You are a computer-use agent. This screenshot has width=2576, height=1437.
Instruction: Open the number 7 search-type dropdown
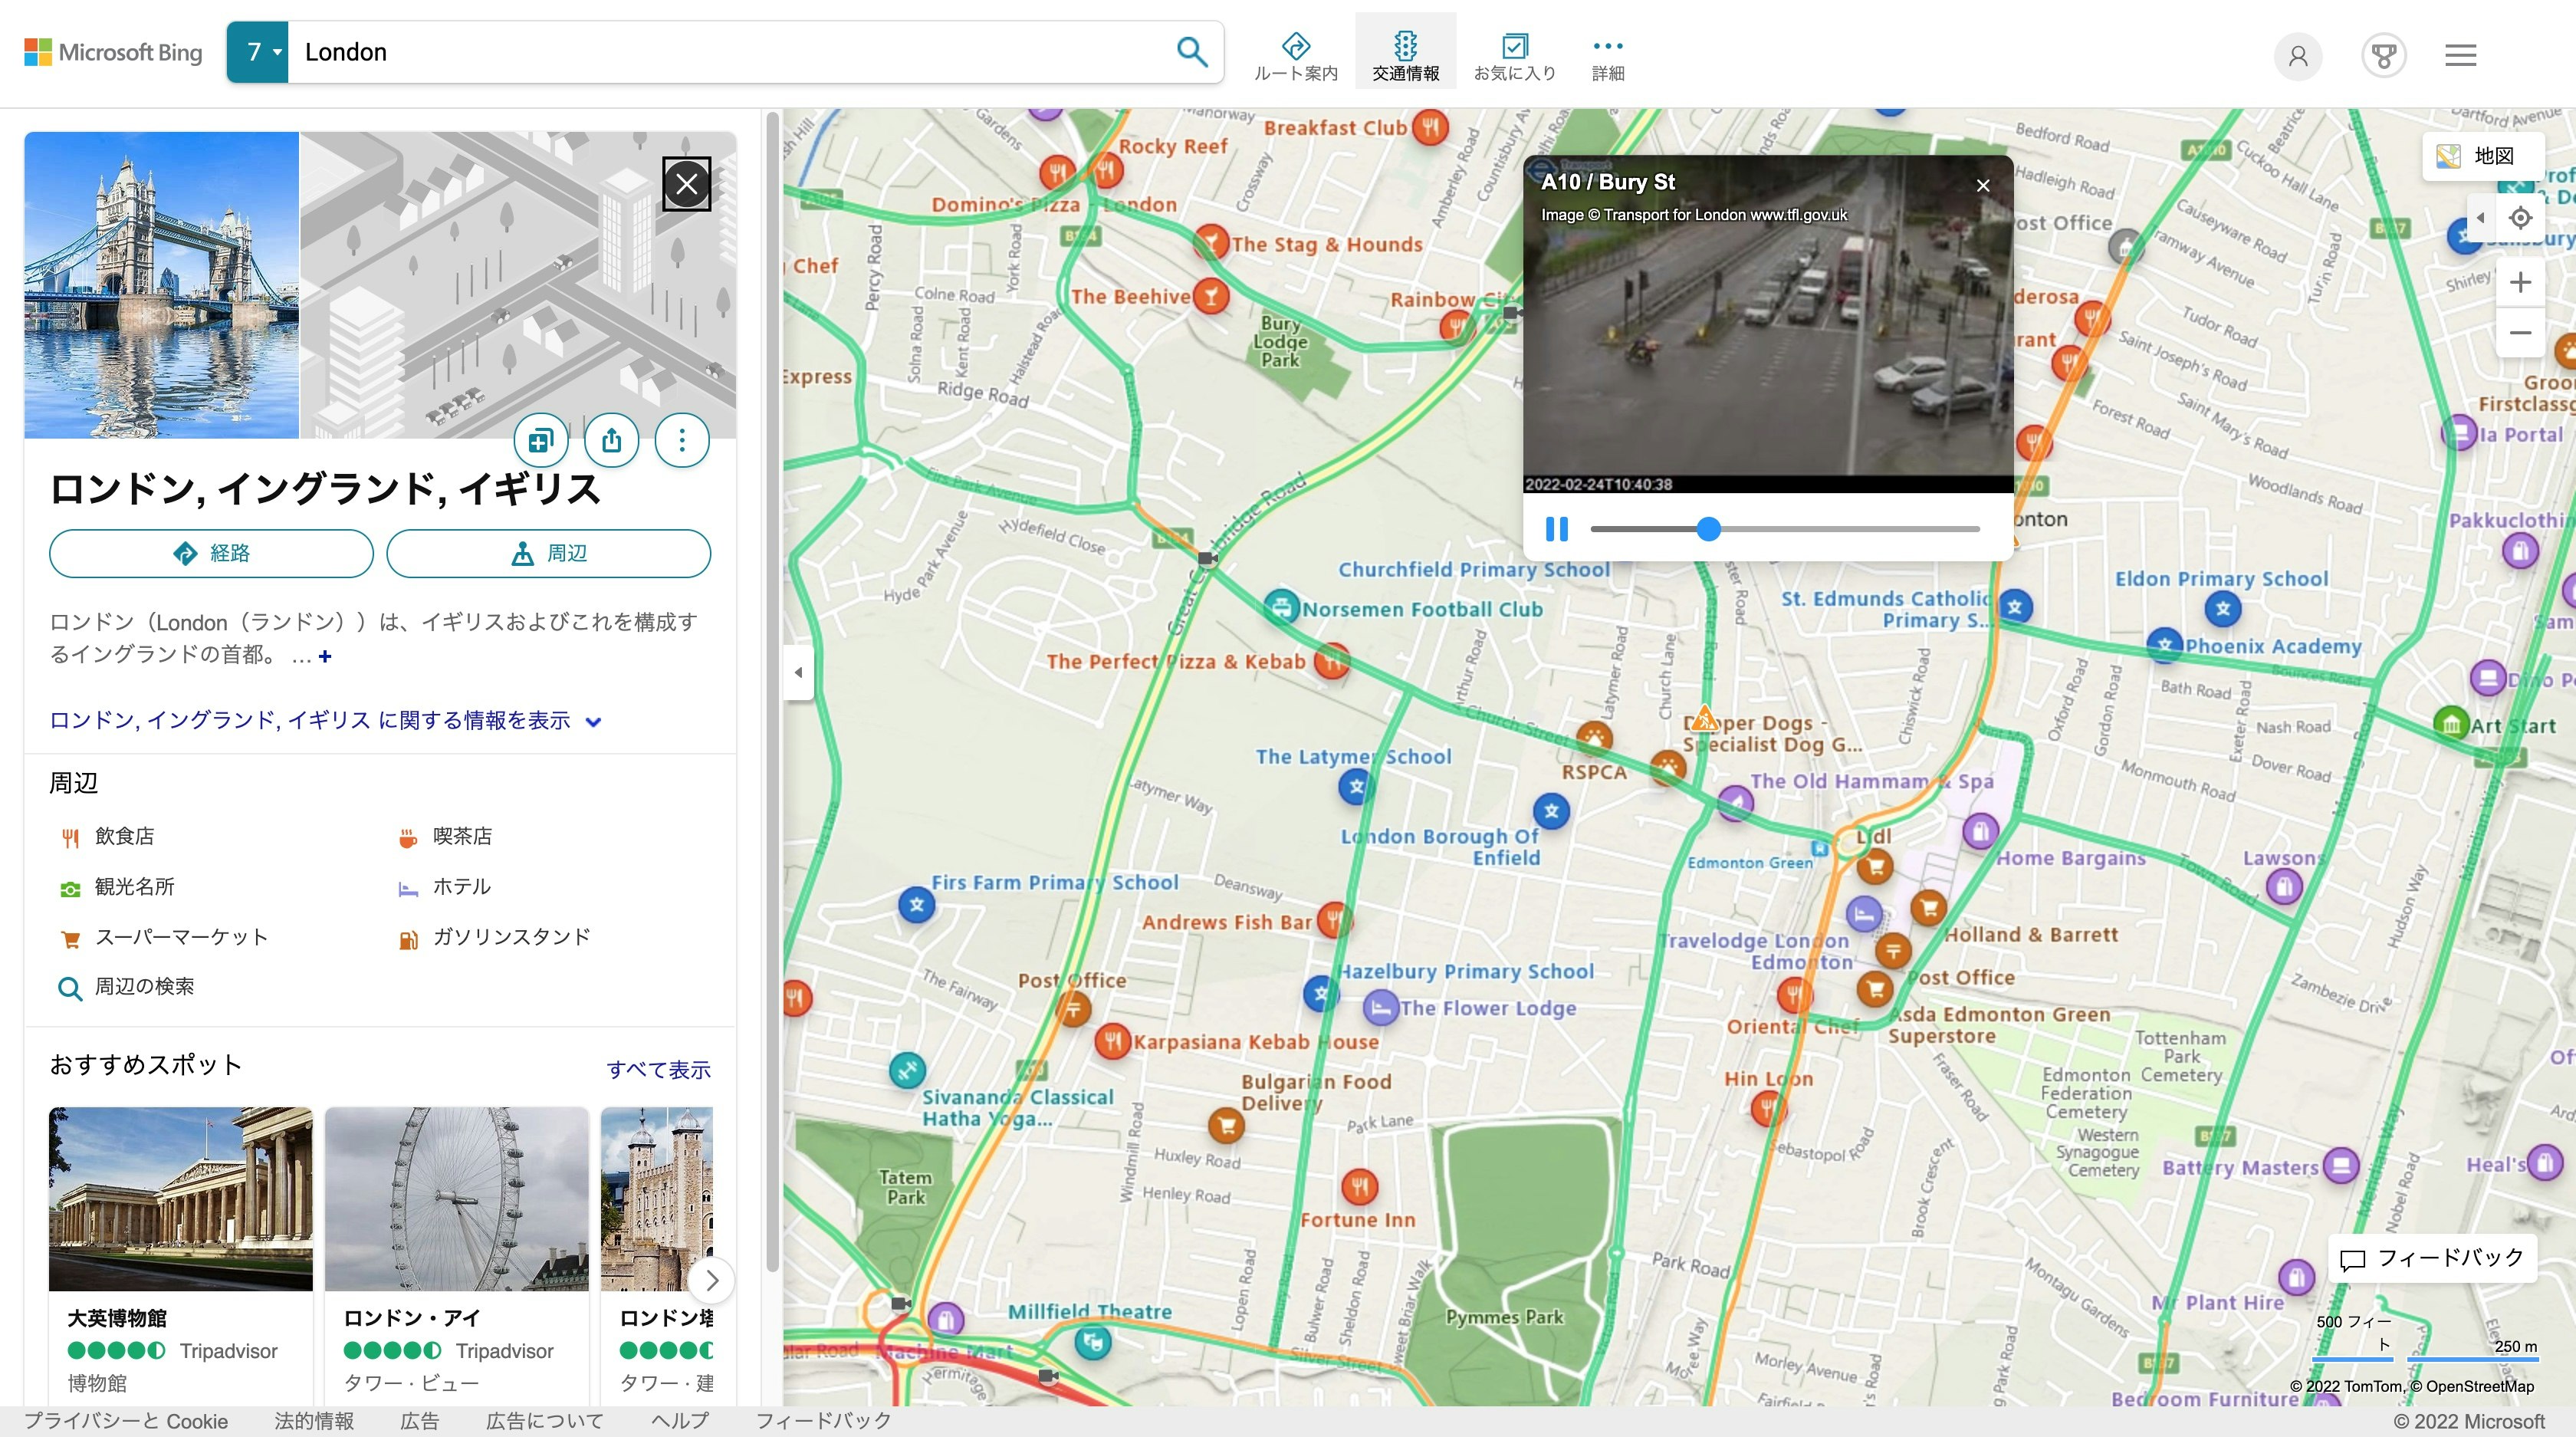pyautogui.click(x=257, y=52)
